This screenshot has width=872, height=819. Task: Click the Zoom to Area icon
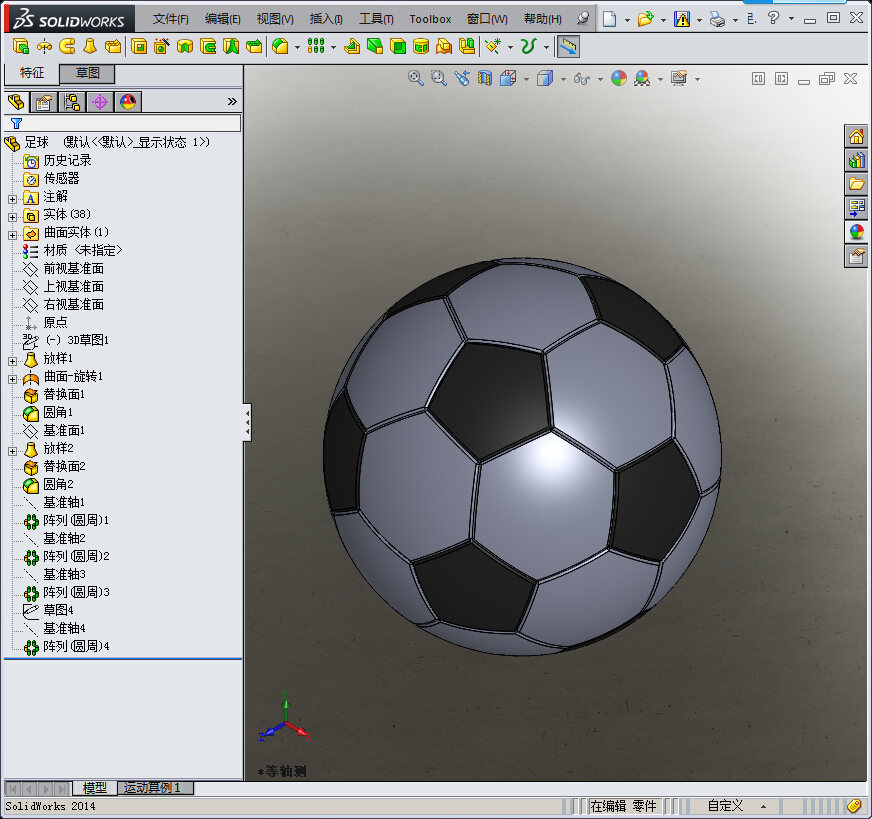point(439,78)
